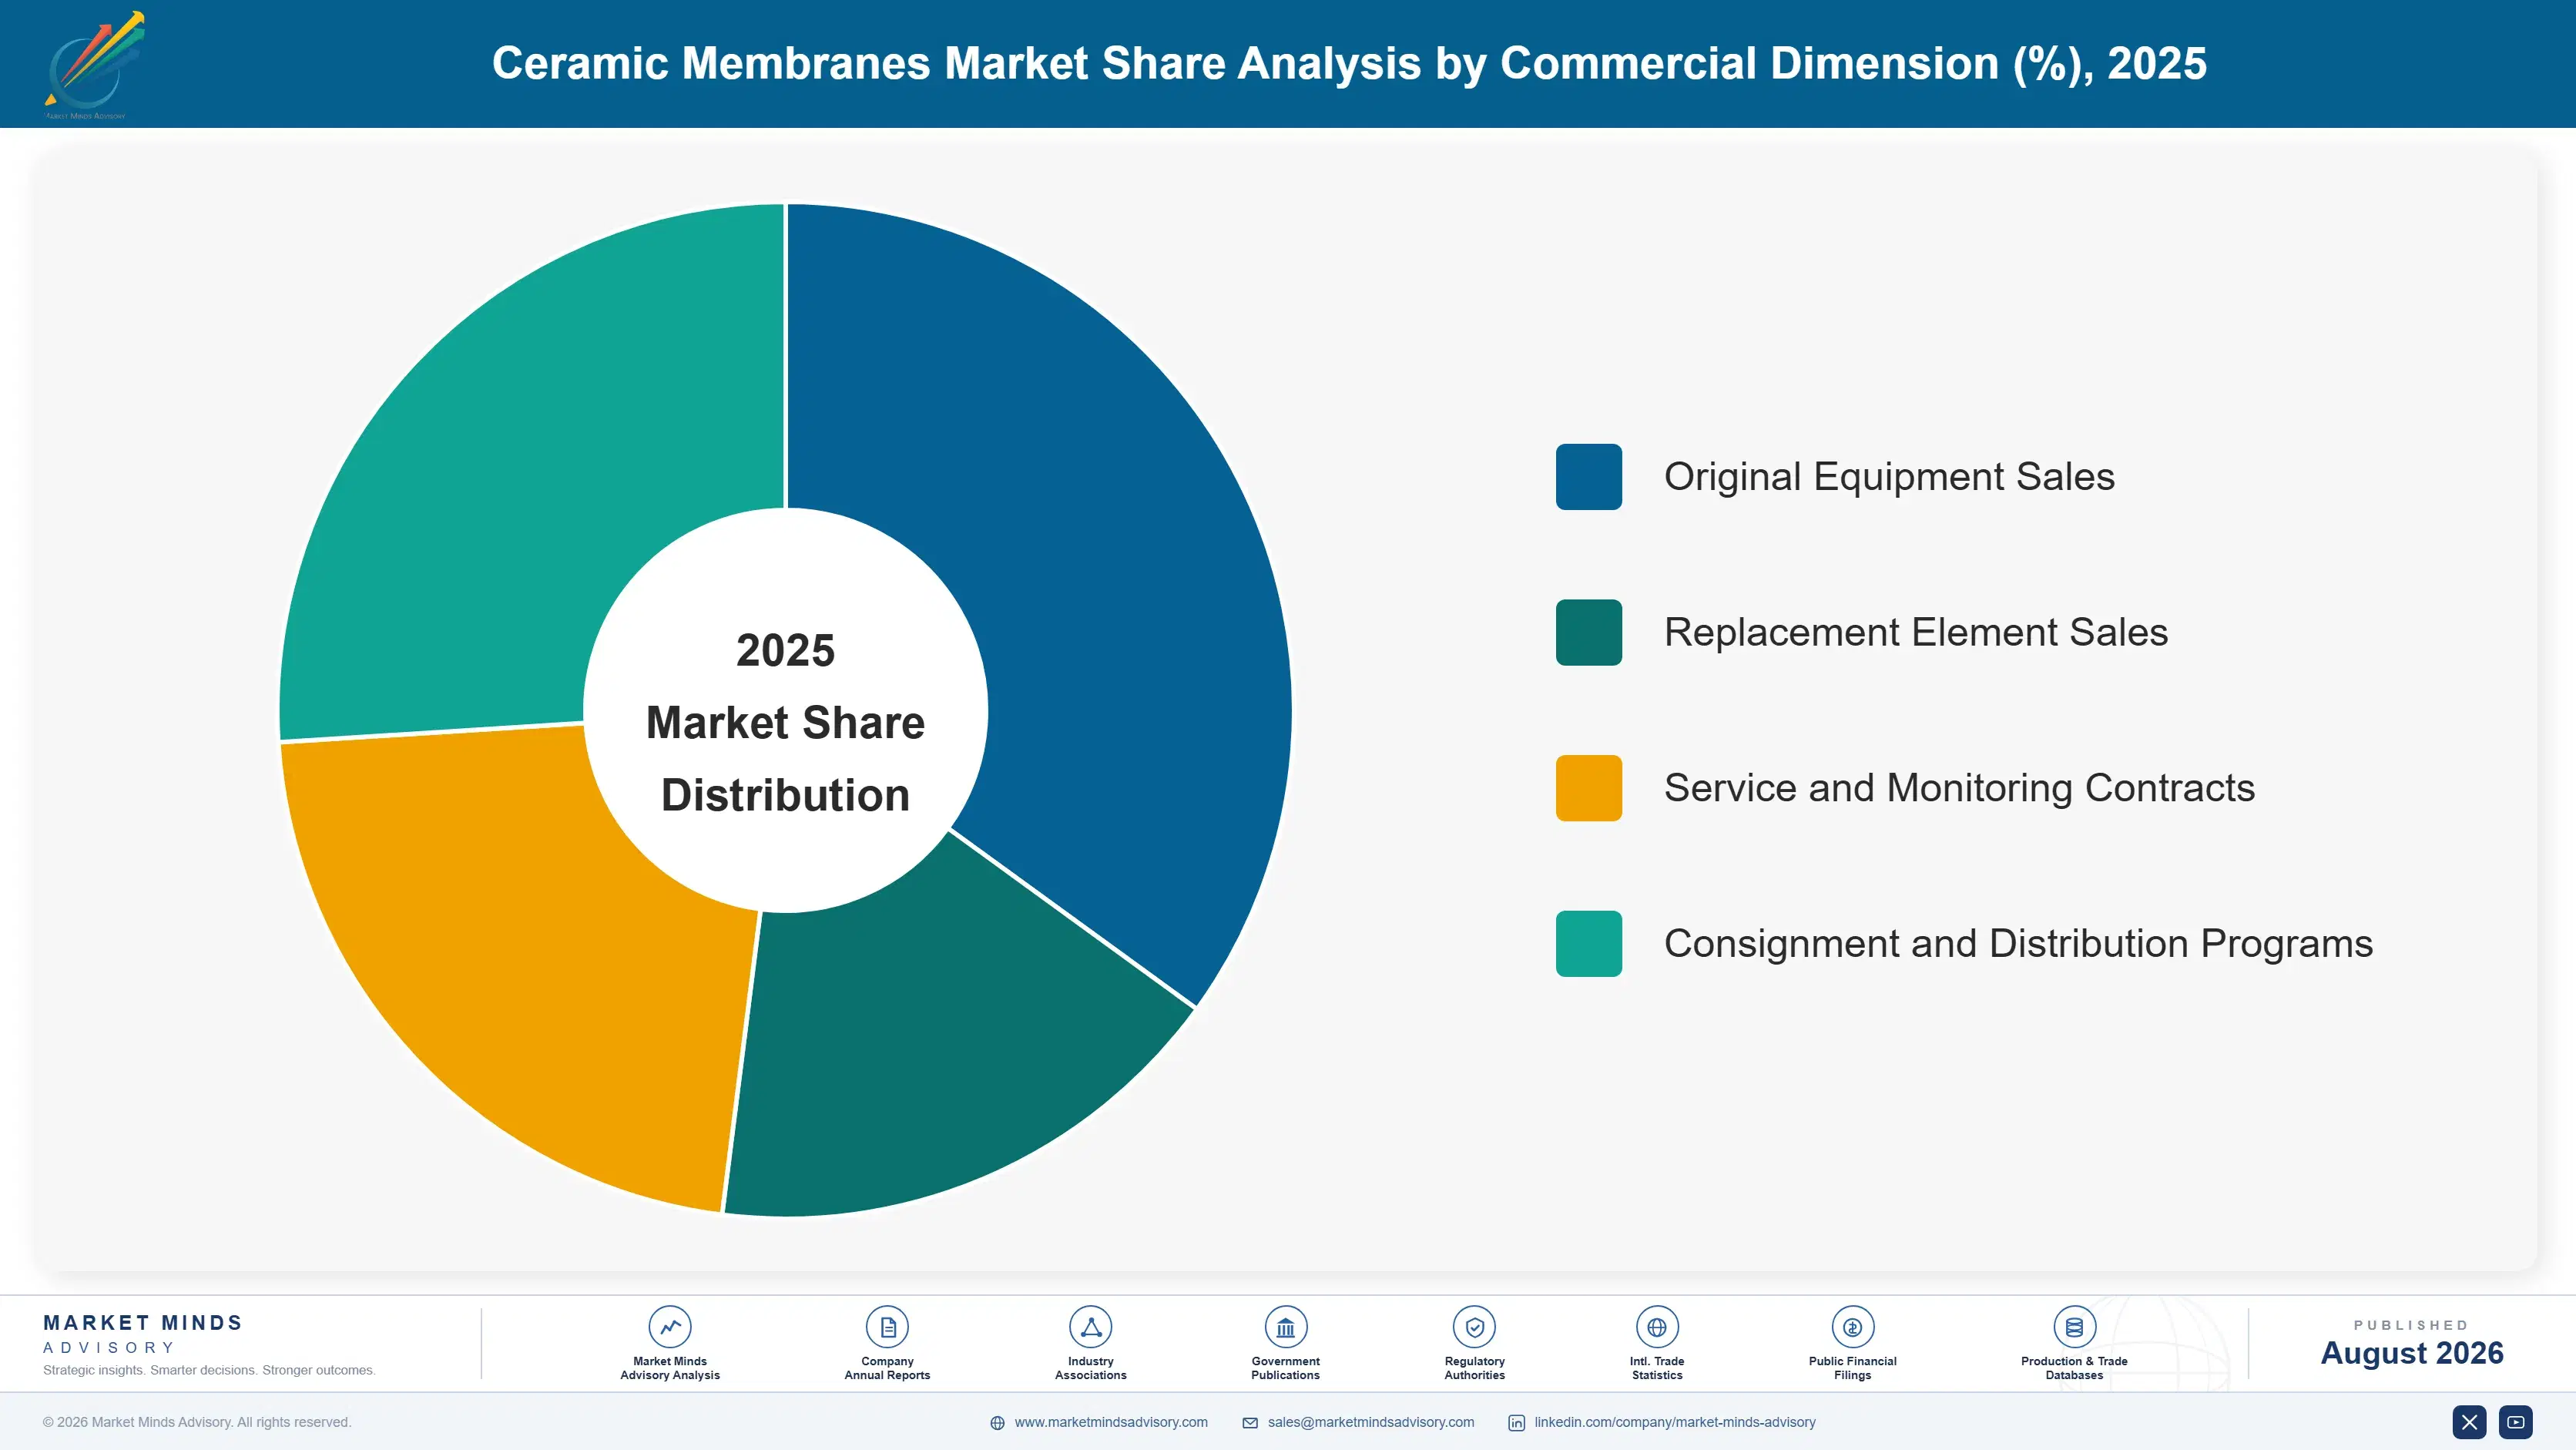Click the 2025 Market Share Distribution center text
2576x1450 pixels.
point(786,722)
